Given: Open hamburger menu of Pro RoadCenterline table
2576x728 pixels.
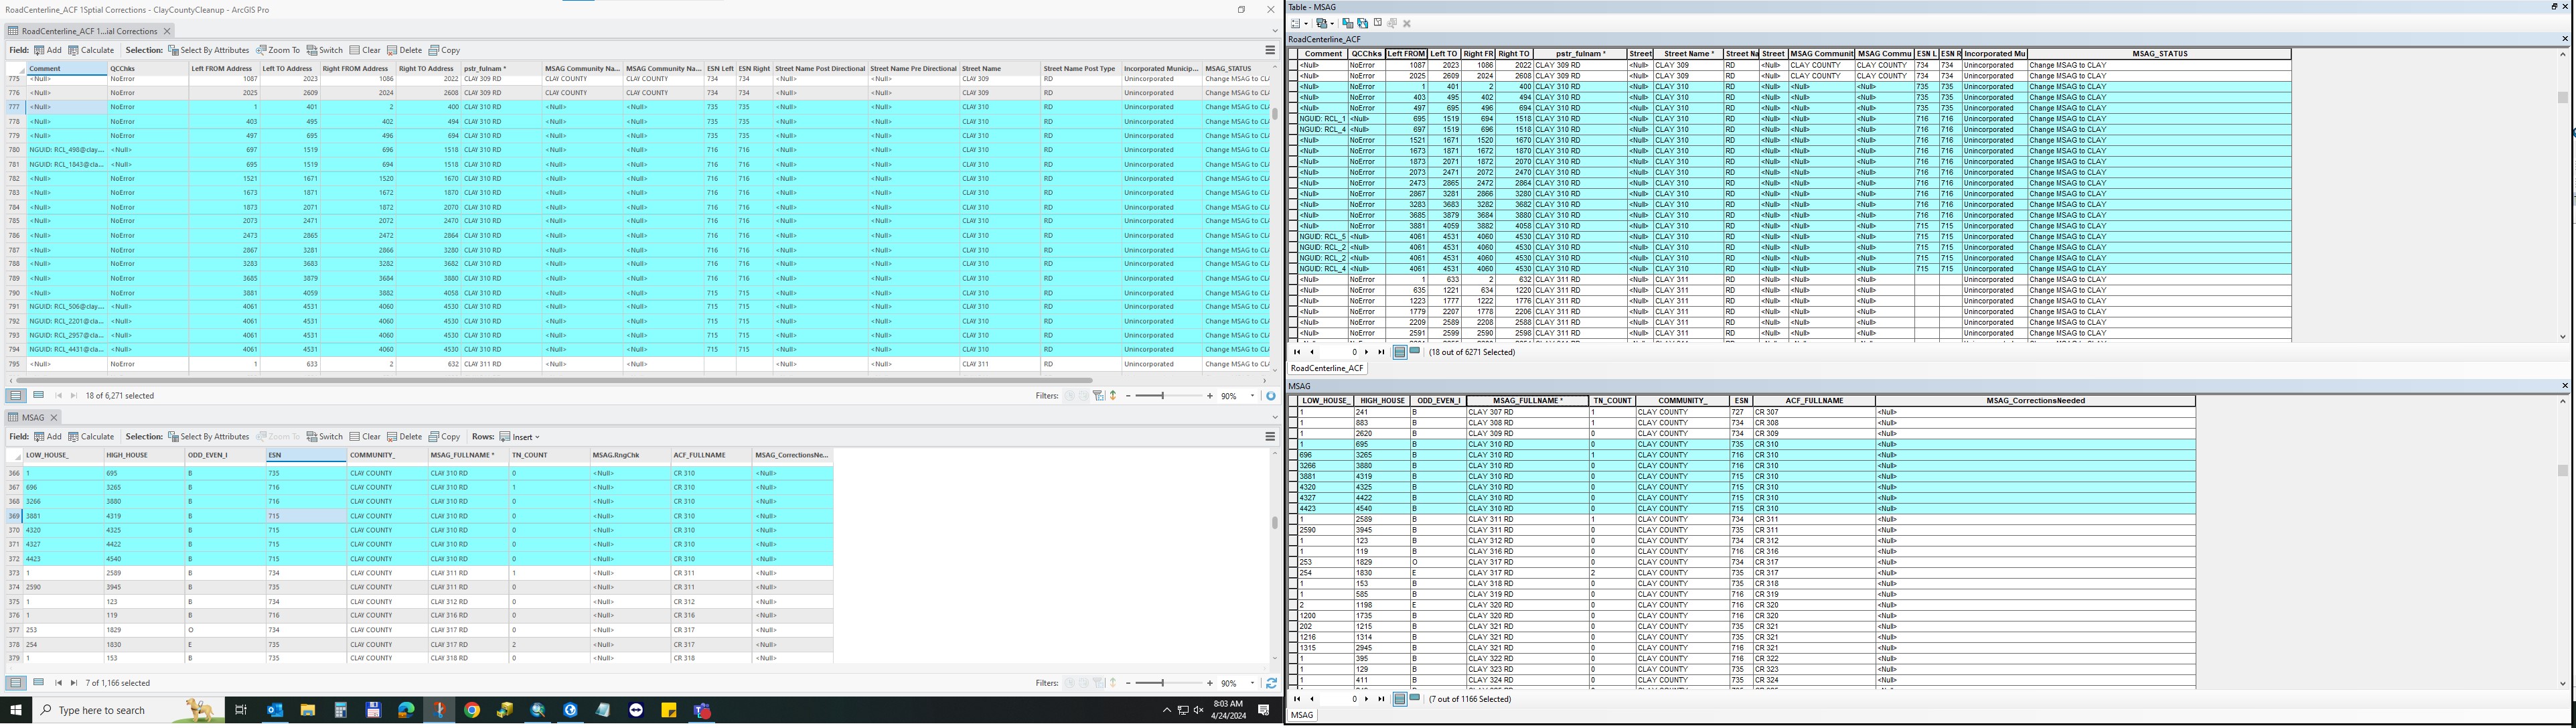Looking at the screenshot, I should pos(1270,50).
